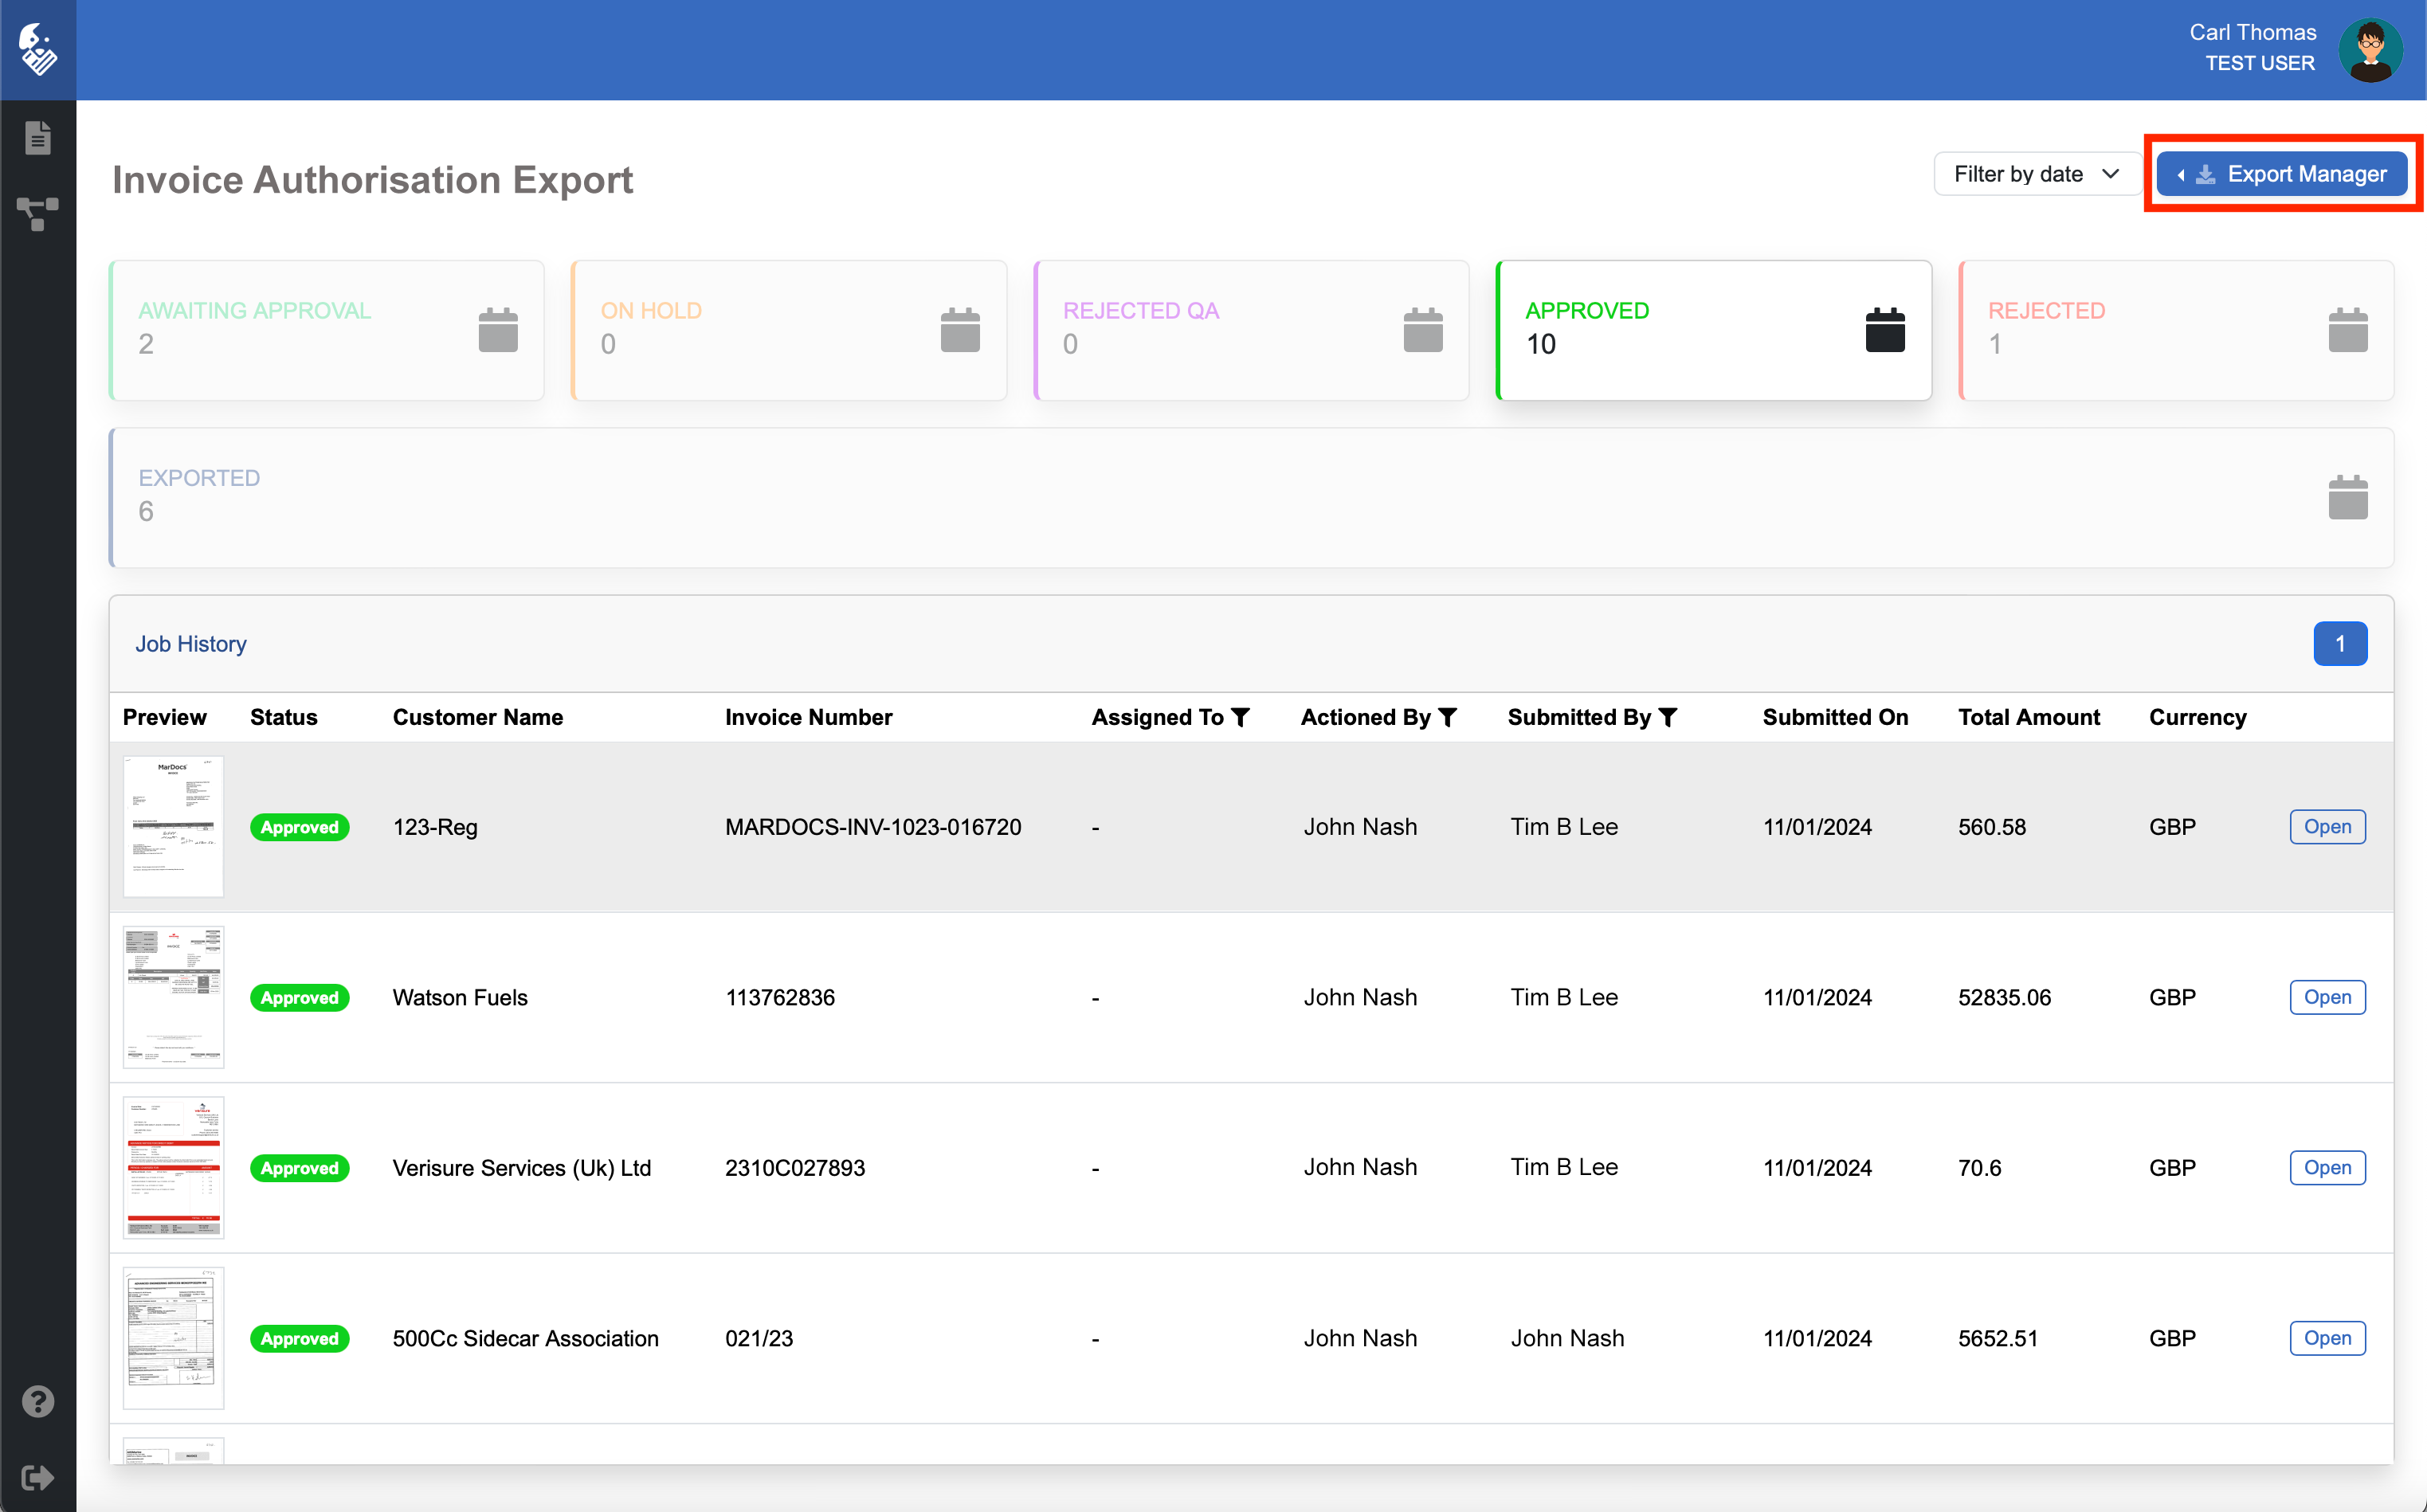Open the 123-Reg invoice row
This screenshot has width=2427, height=1512.
click(x=2327, y=827)
